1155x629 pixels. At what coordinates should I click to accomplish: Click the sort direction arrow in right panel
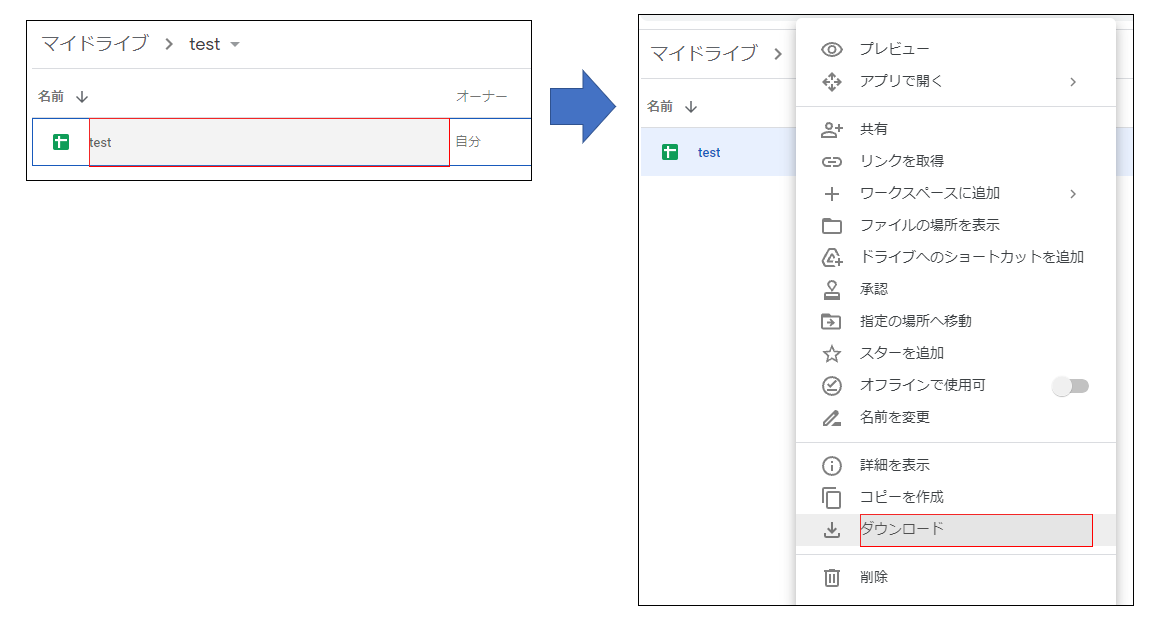(691, 106)
